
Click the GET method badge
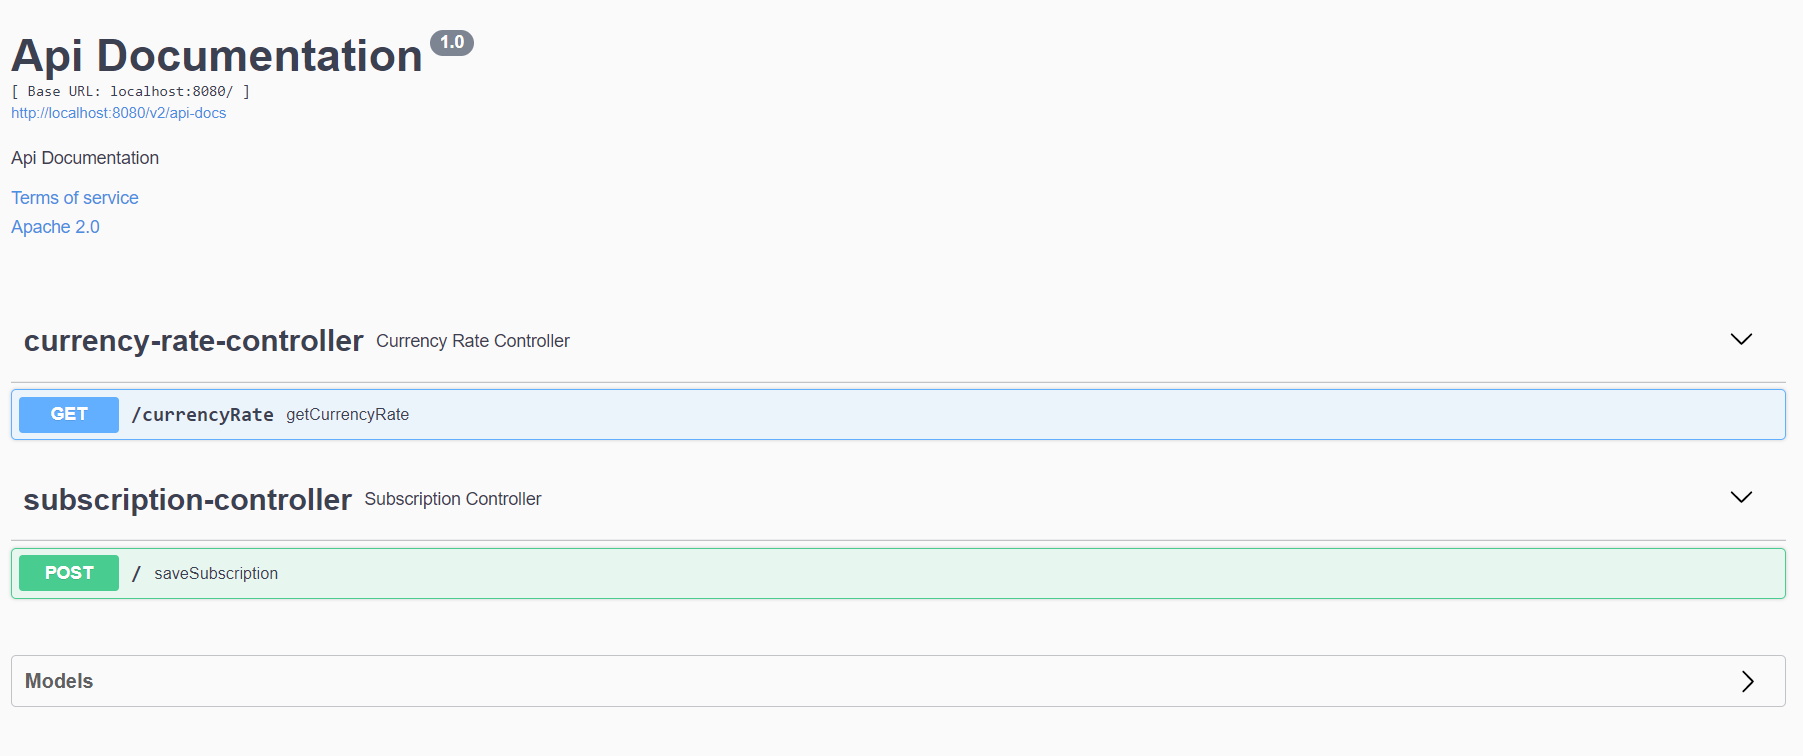[69, 414]
